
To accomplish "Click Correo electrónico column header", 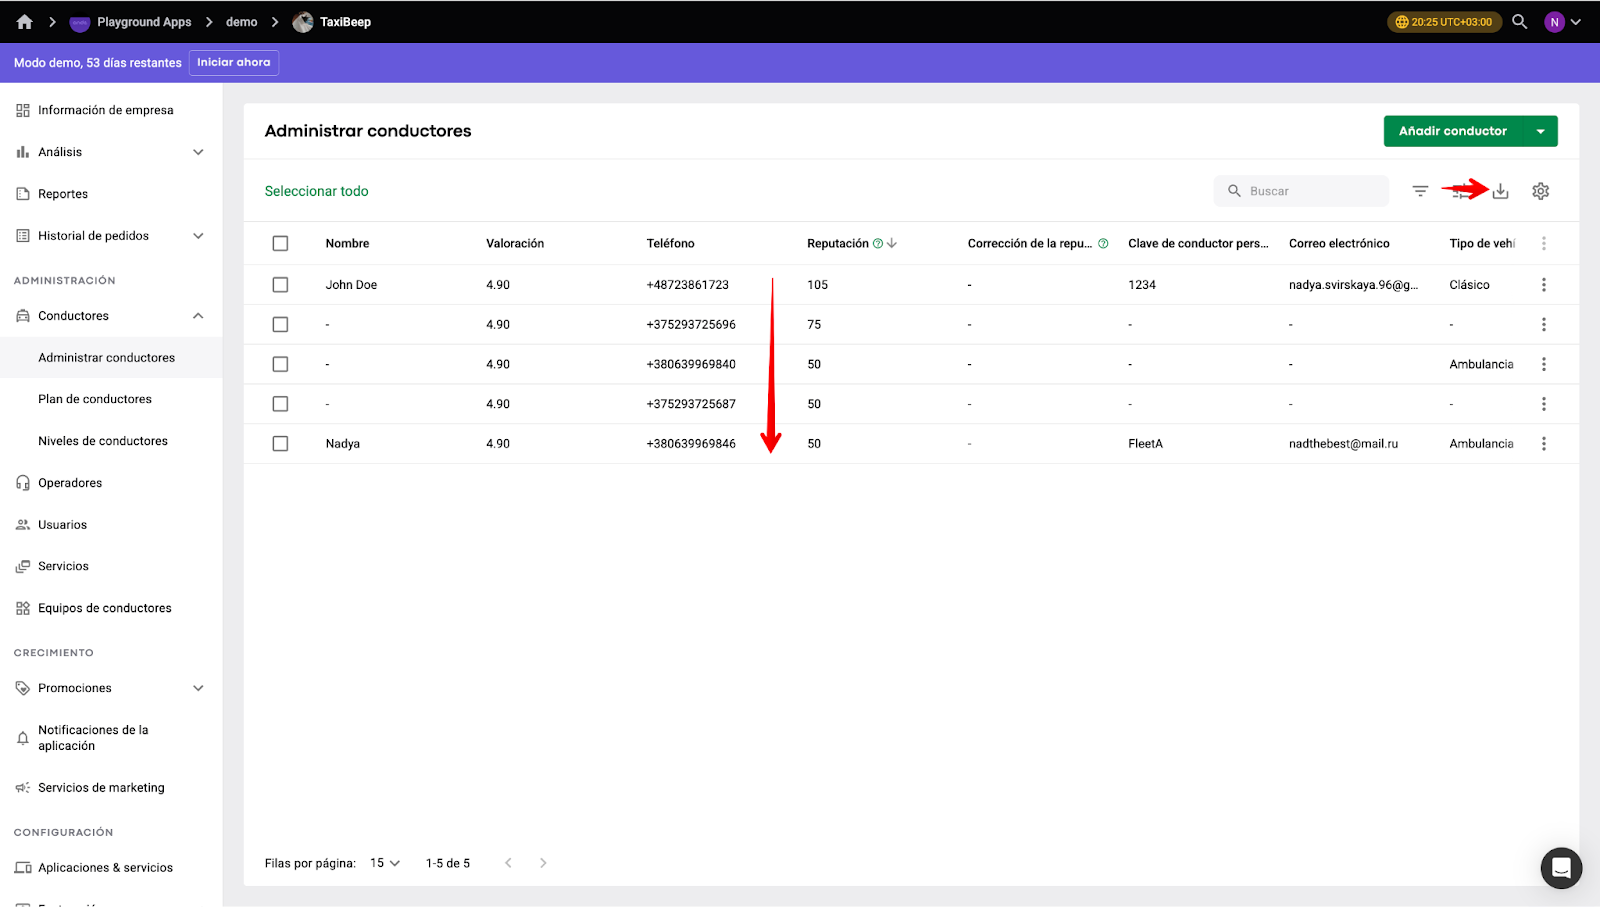I will point(1339,243).
